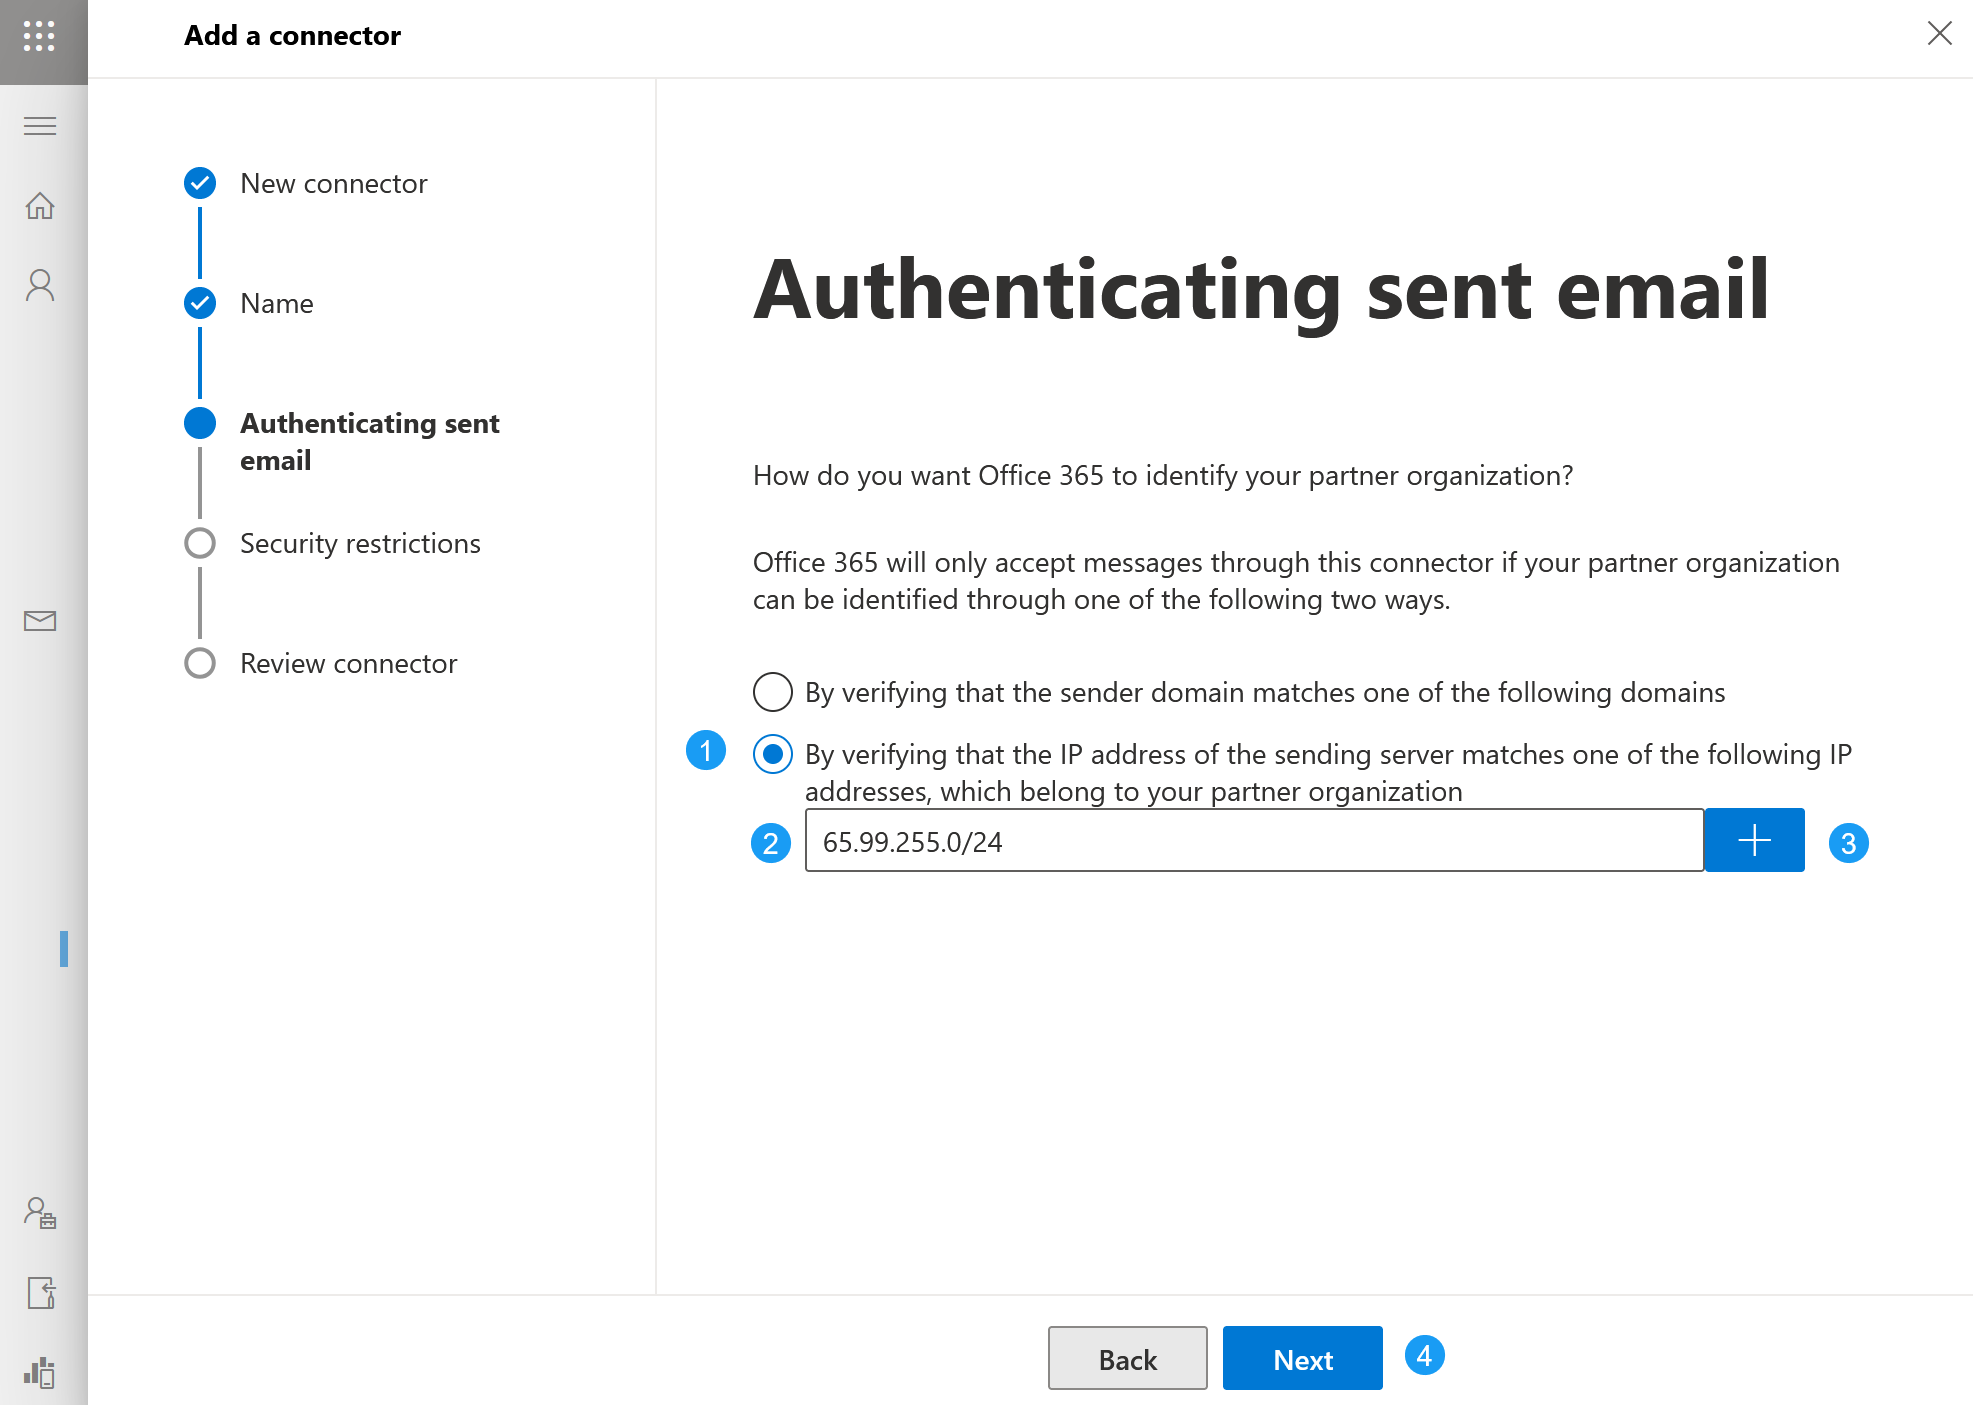Select the IP address verification option
This screenshot has width=1973, height=1405.
pos(771,754)
